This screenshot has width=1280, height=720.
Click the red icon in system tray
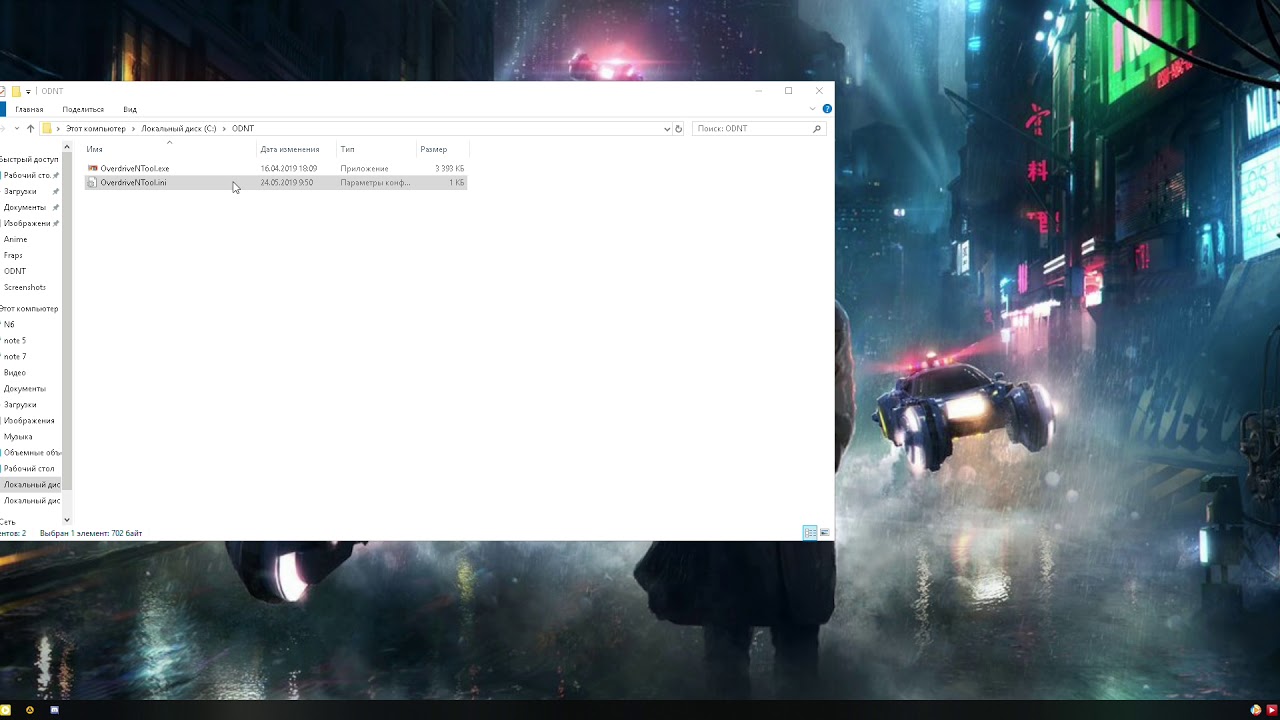tap(1271, 710)
